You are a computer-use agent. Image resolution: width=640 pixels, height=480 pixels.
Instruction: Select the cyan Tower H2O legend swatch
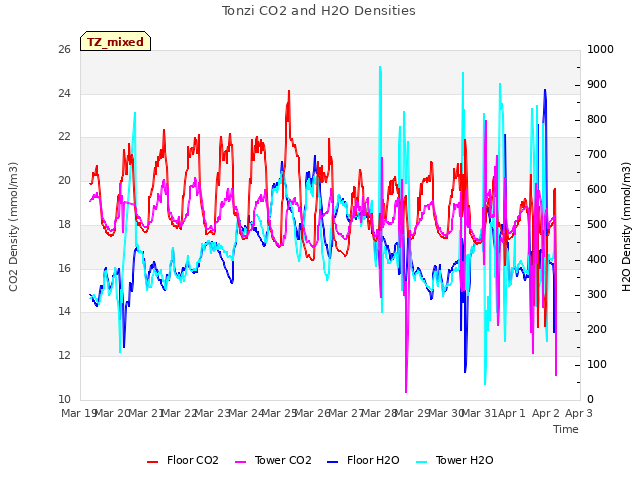tap(422, 462)
